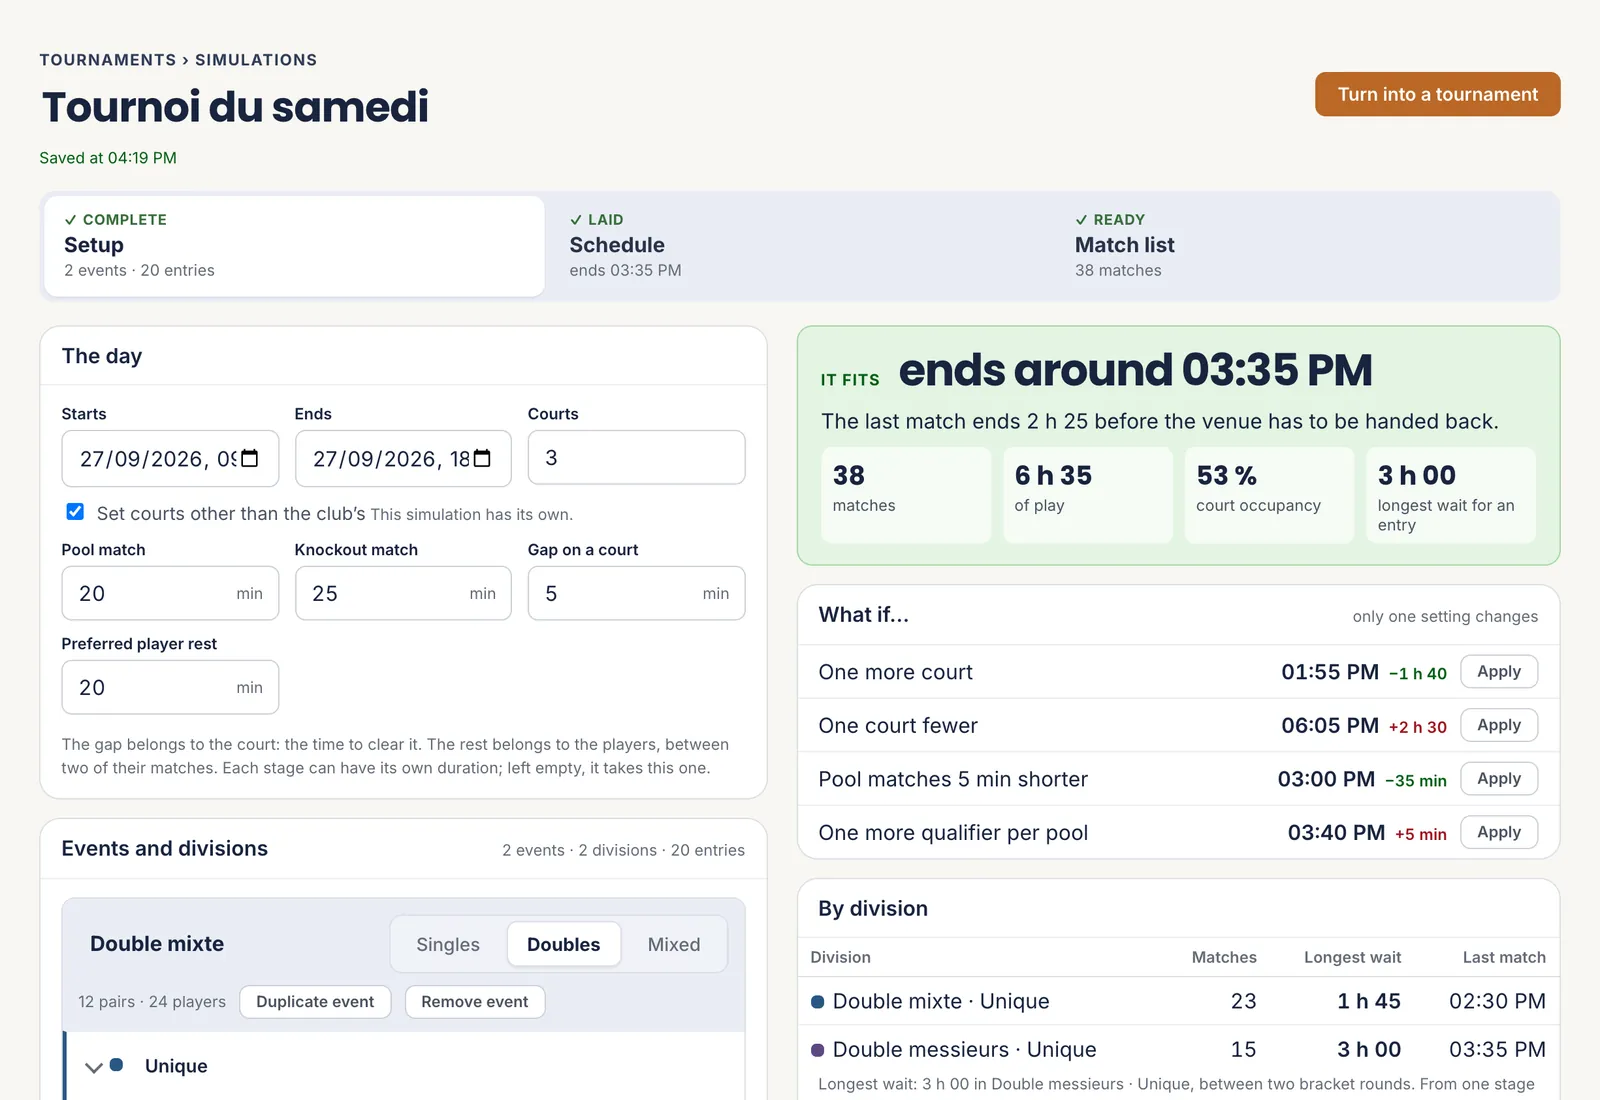Viewport: 1600px width, 1100px height.
Task: Go to the Setup step
Action: [294, 246]
